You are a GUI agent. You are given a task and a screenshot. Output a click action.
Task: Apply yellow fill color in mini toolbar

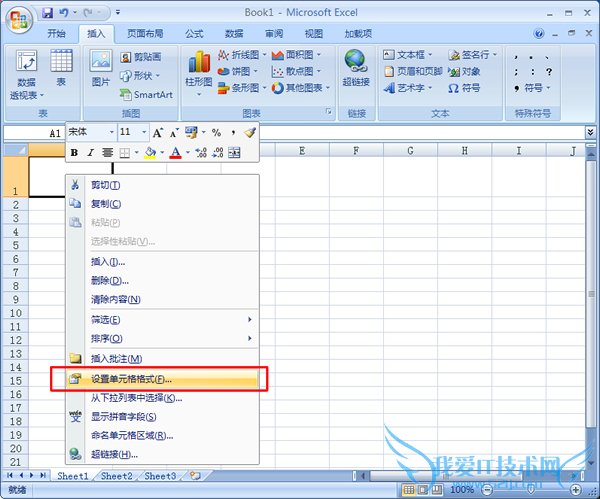[x=150, y=153]
